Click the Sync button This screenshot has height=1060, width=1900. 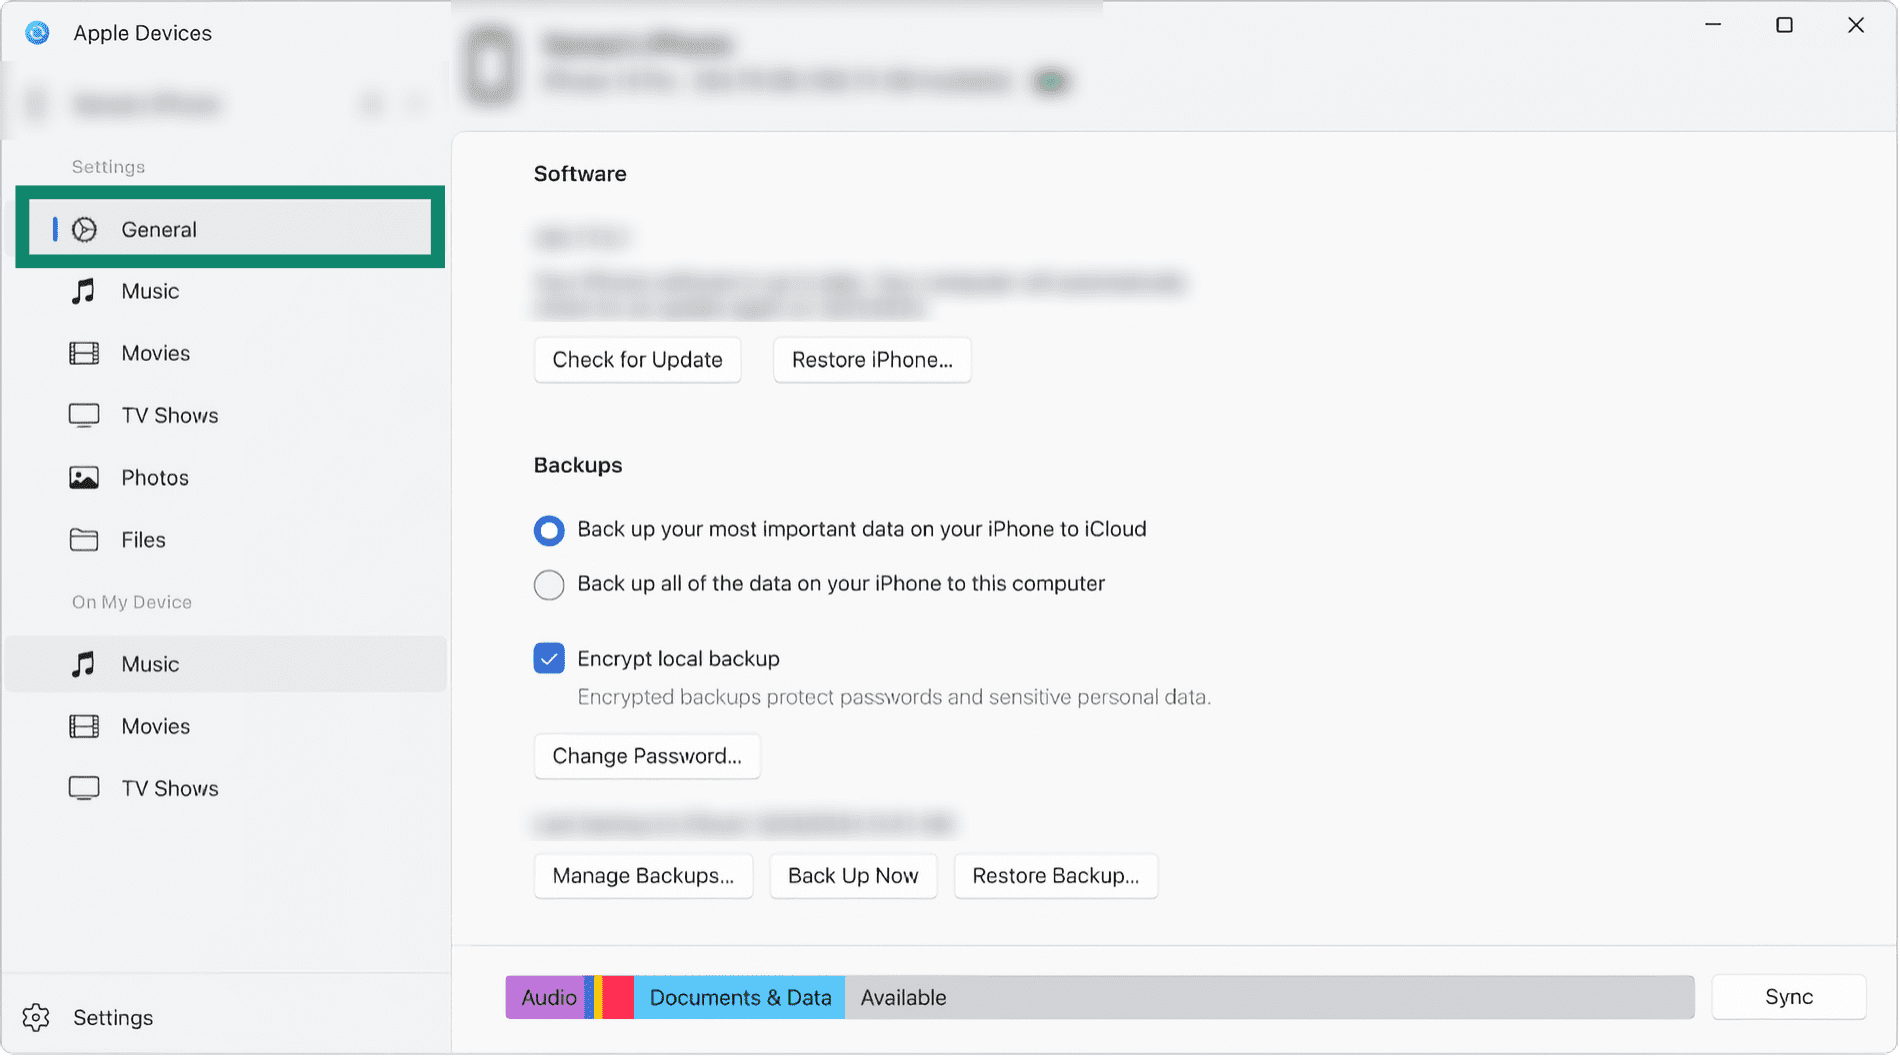(1790, 998)
